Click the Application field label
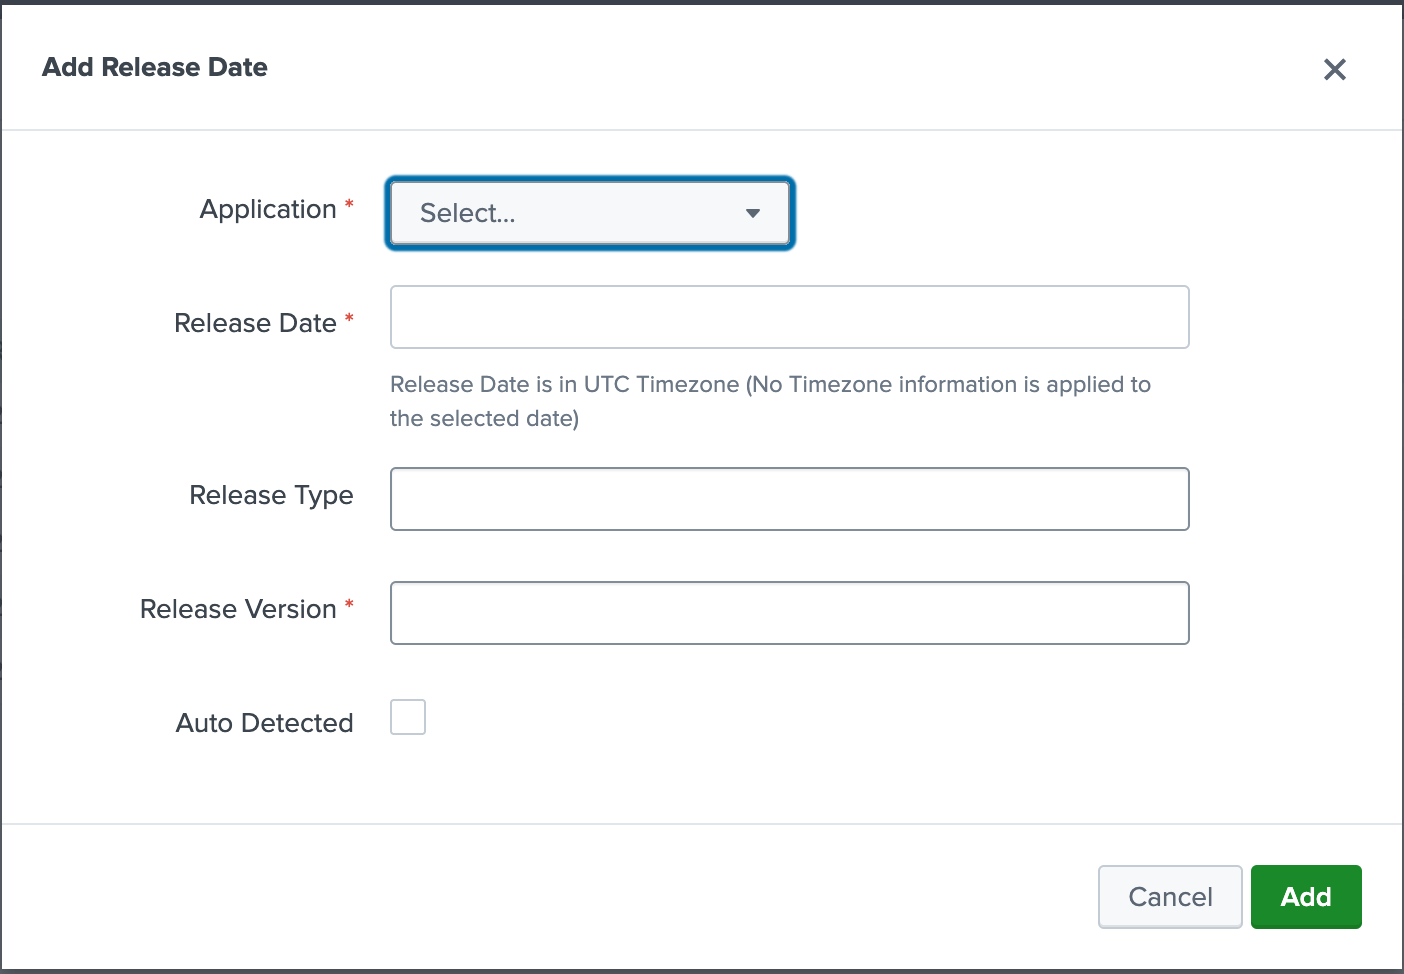 [268, 209]
